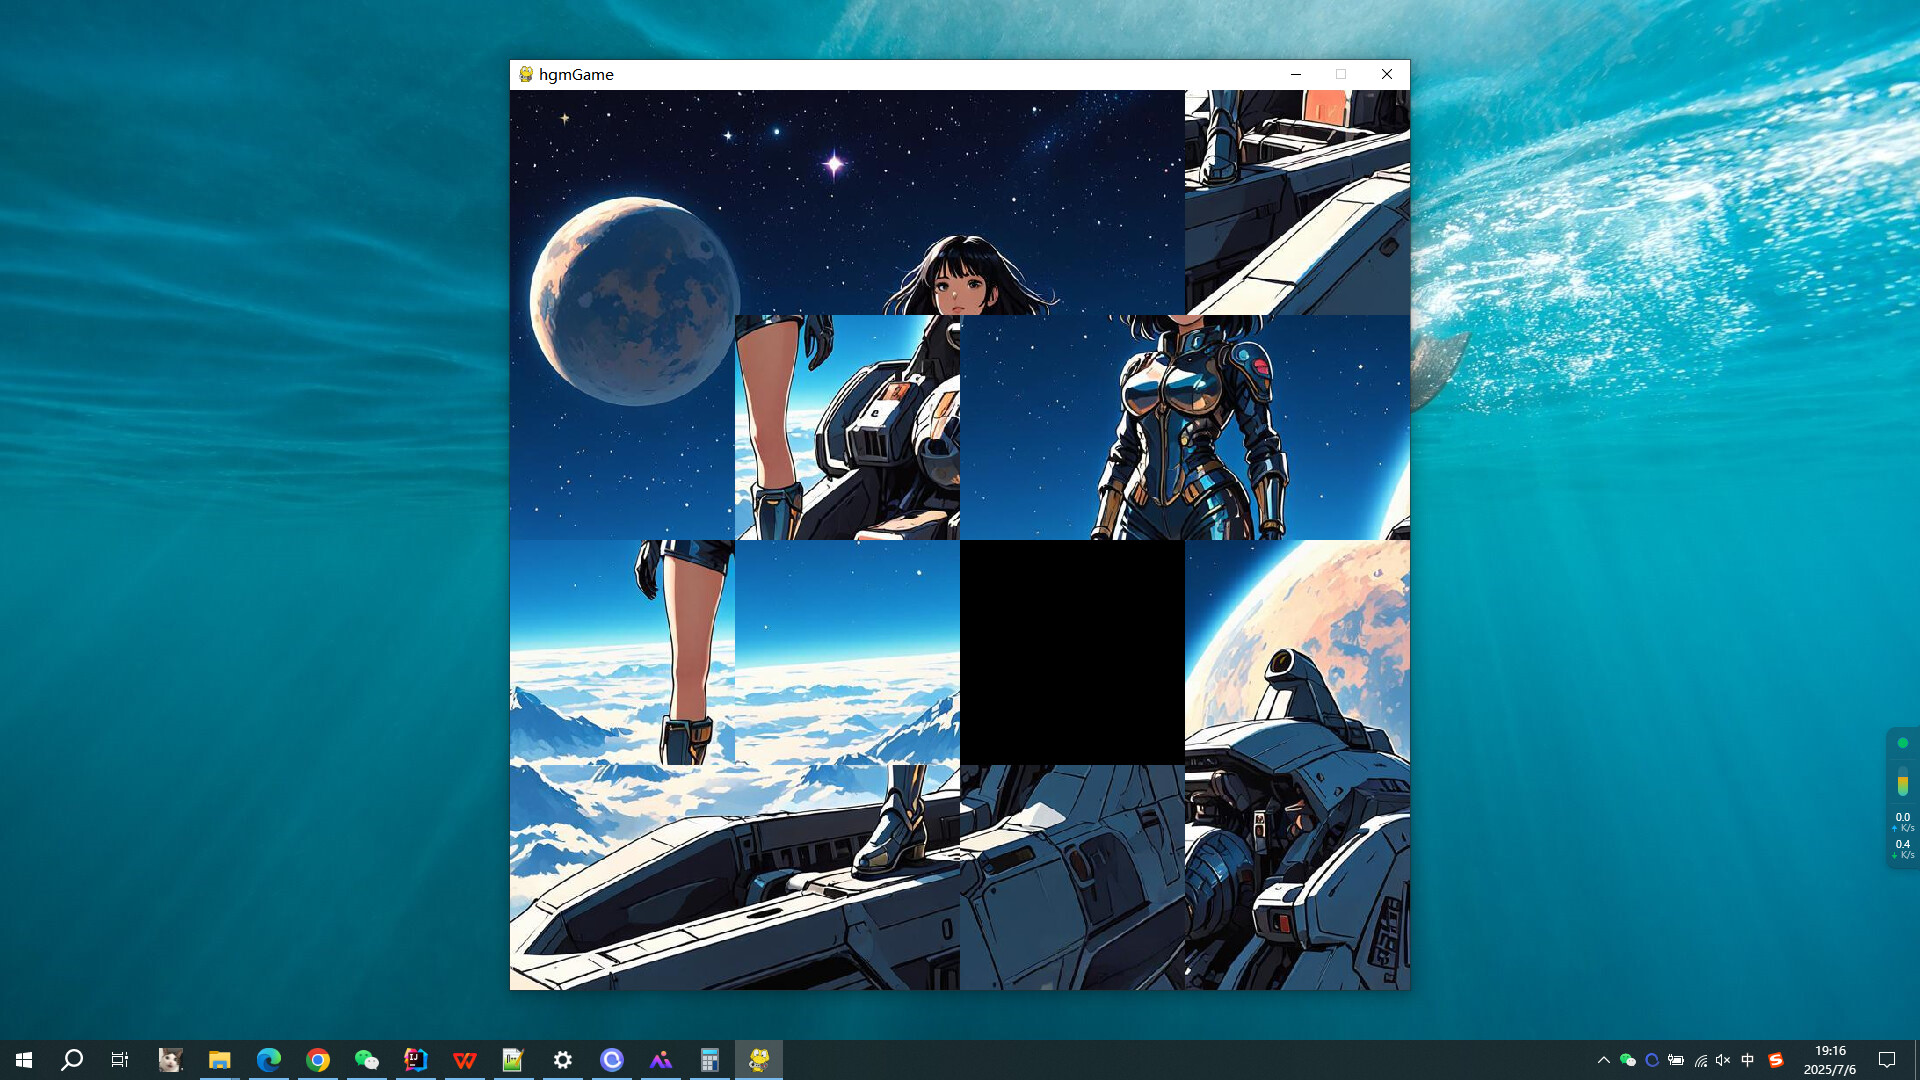Open WeChat in the taskbar
The image size is (1920, 1080).
coord(366,1060)
